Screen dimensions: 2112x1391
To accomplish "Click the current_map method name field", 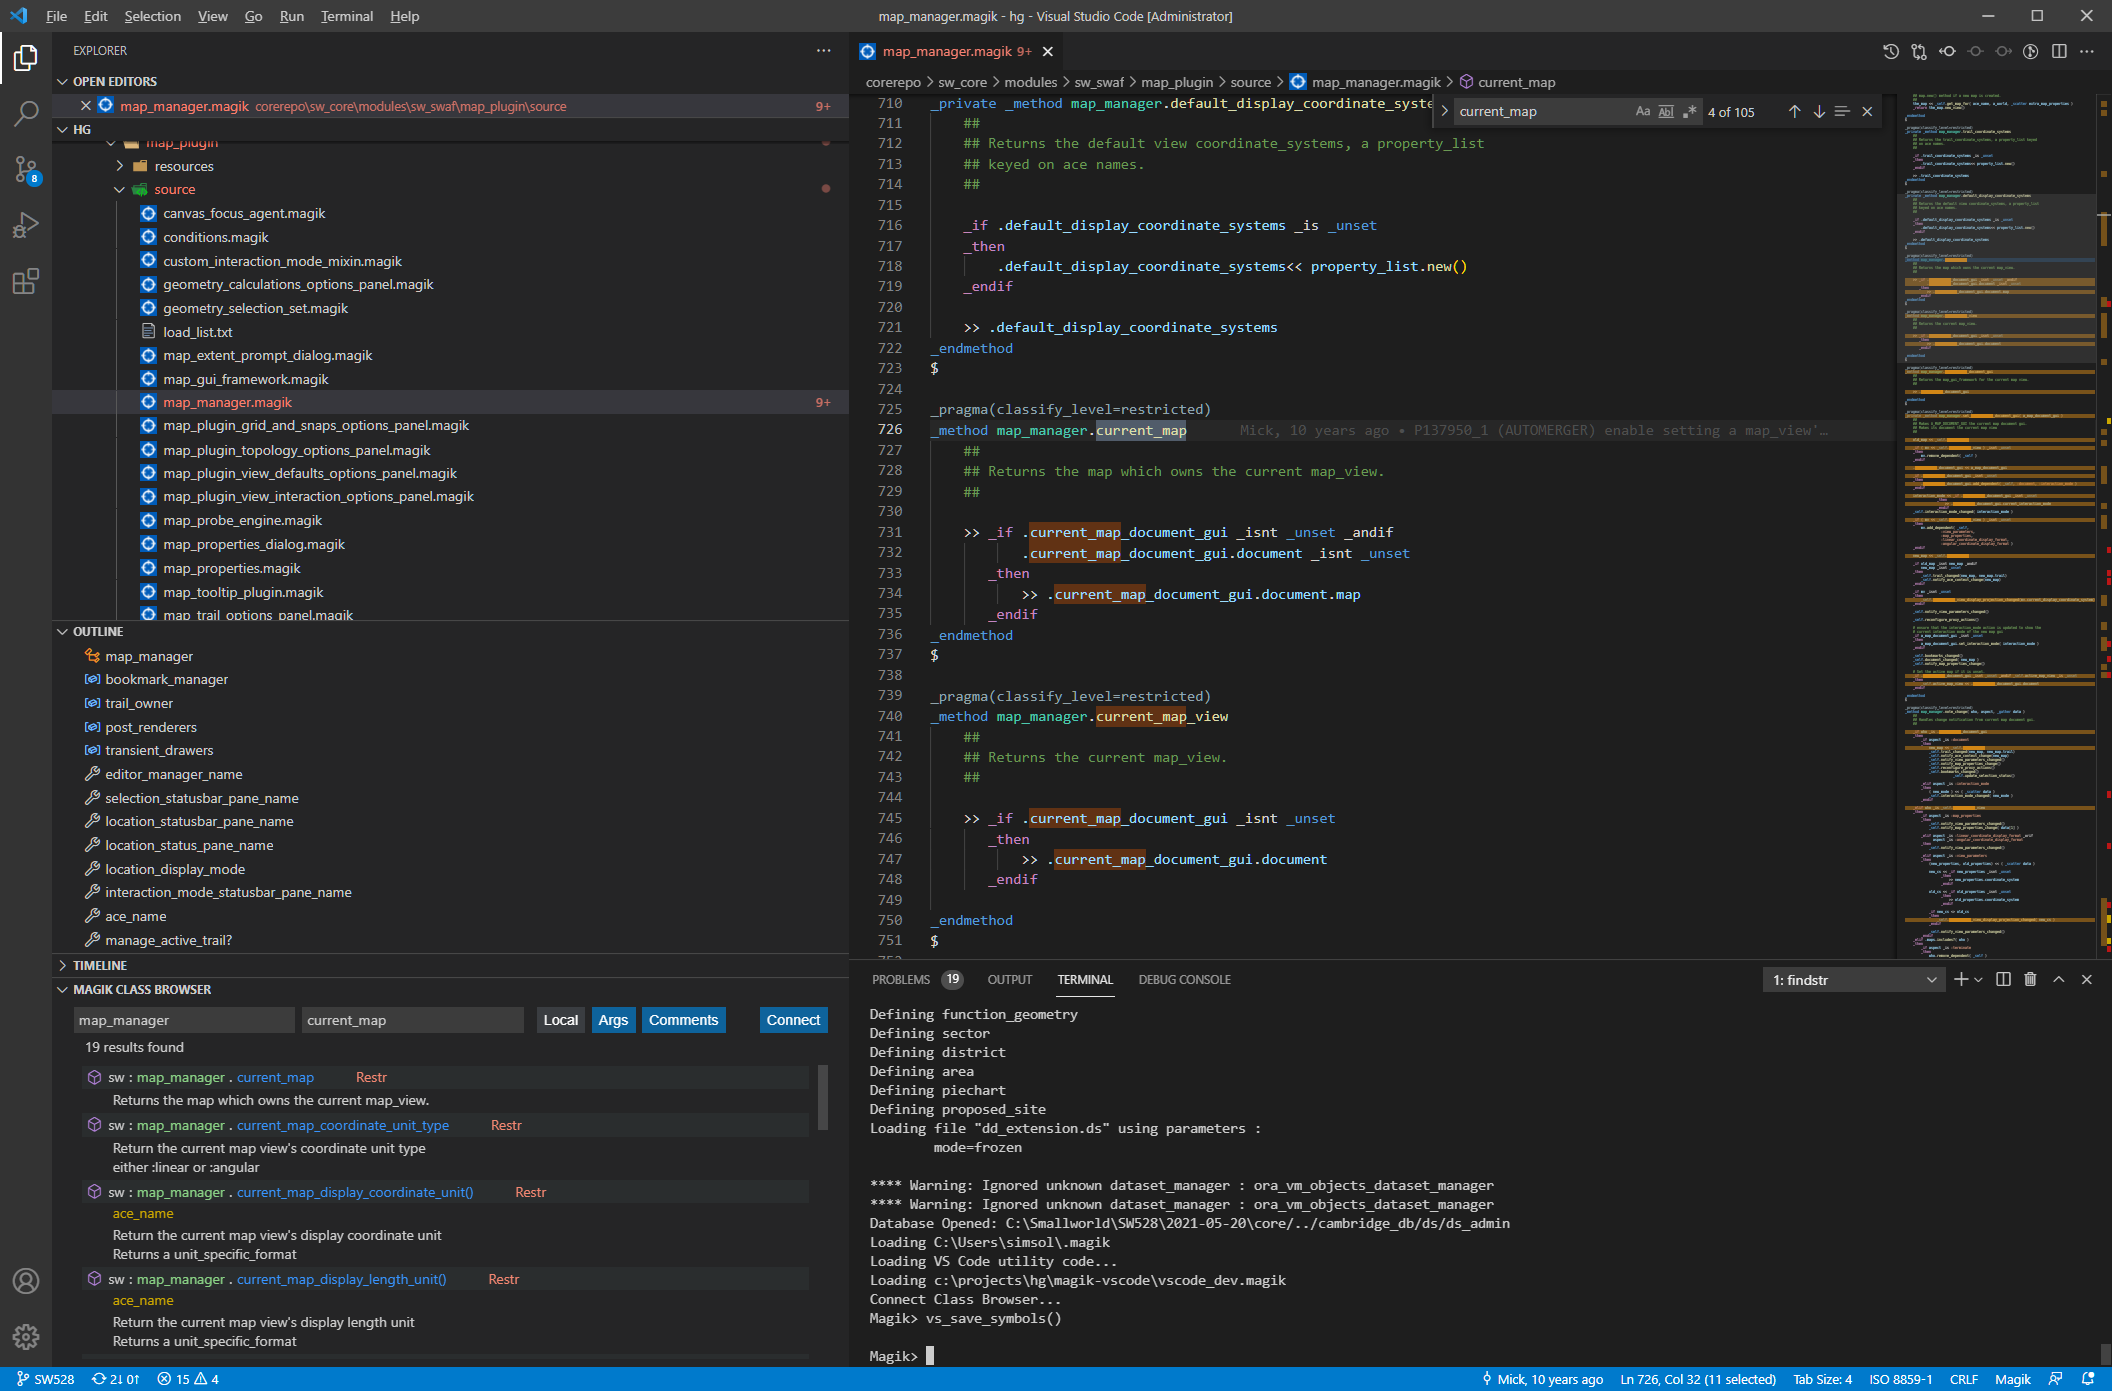I will point(412,1020).
